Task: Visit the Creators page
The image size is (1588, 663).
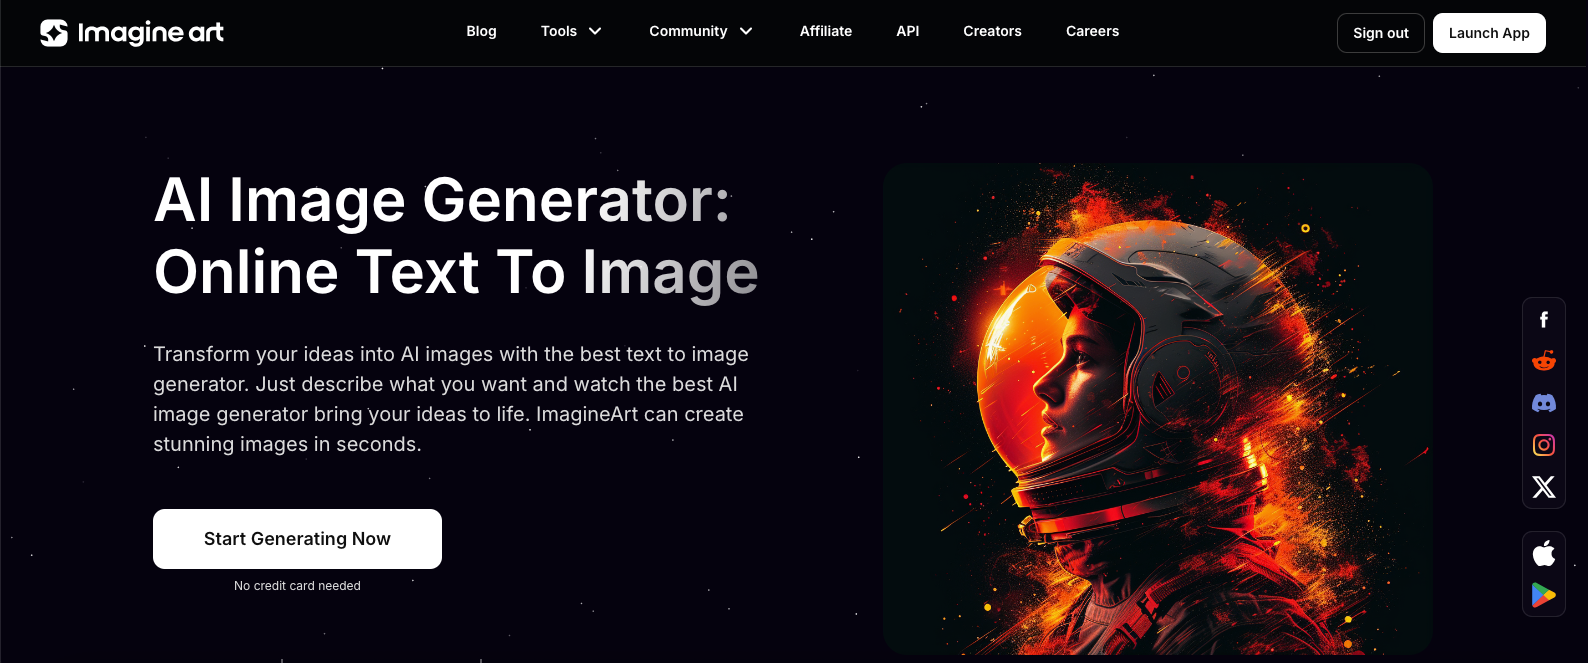Action: [x=992, y=31]
